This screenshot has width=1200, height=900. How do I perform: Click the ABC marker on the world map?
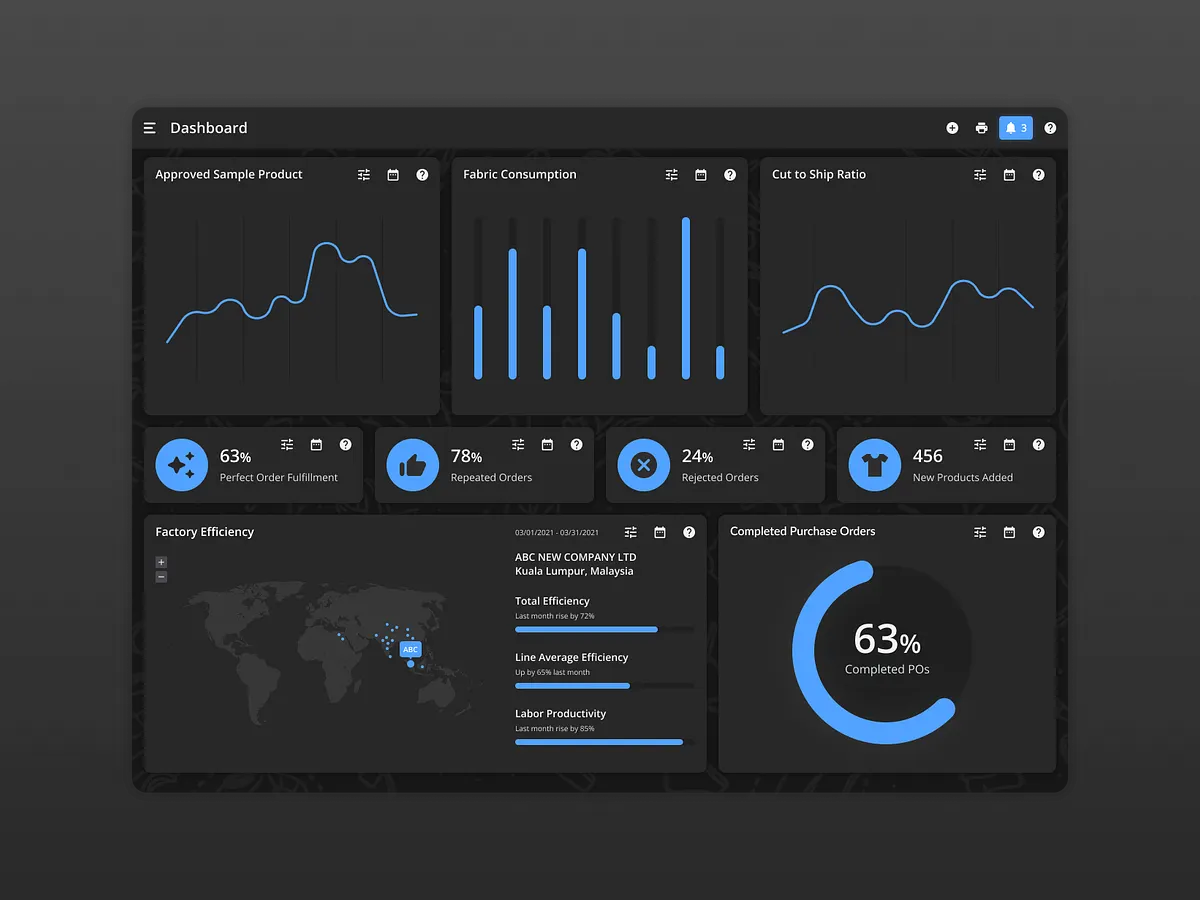click(x=410, y=649)
